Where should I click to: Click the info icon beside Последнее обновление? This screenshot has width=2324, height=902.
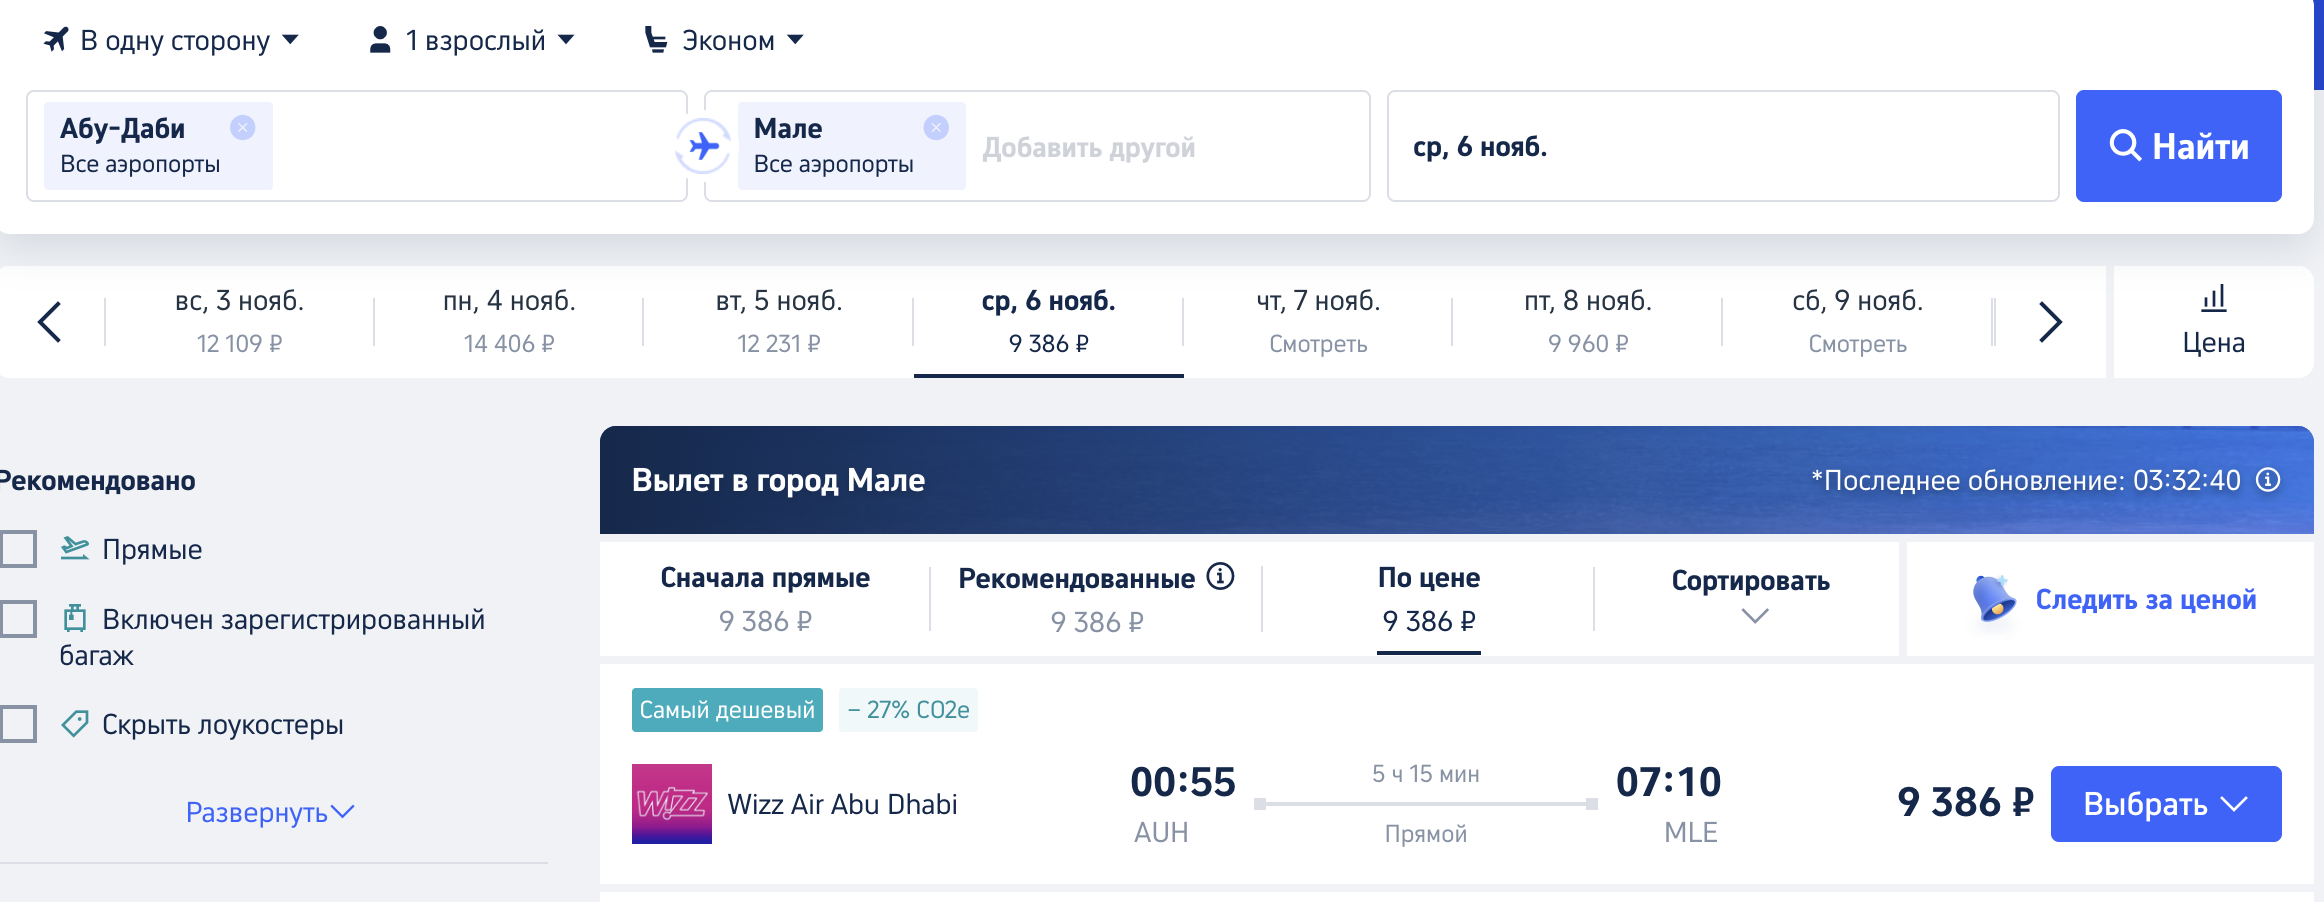2268,480
